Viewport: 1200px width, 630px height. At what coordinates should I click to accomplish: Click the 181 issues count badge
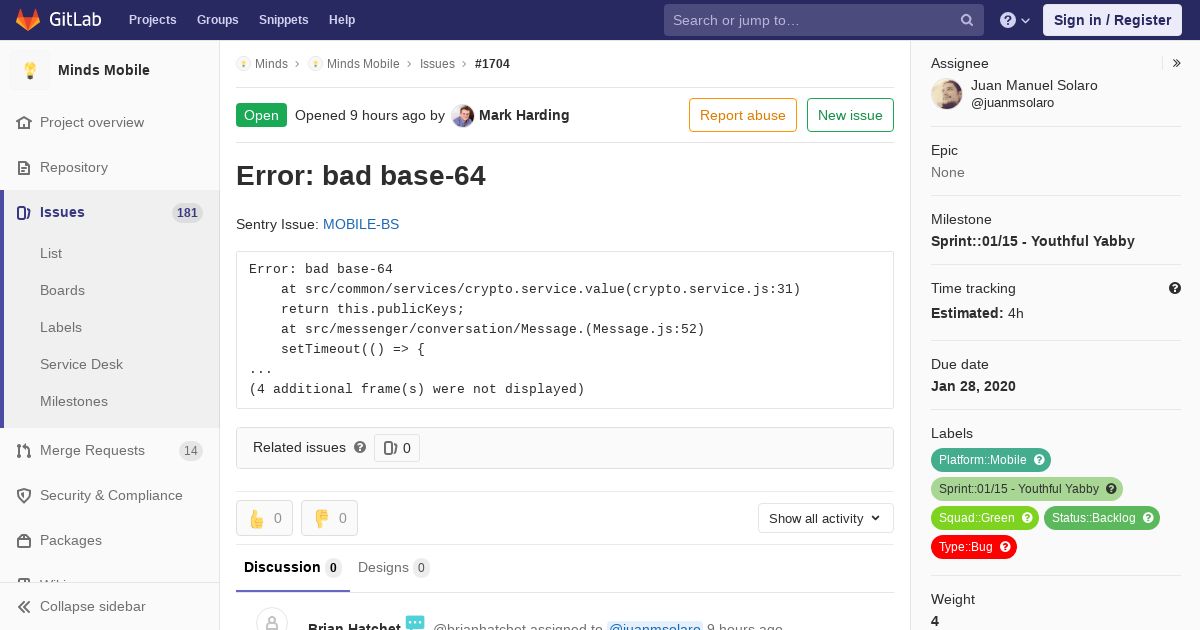[187, 213]
